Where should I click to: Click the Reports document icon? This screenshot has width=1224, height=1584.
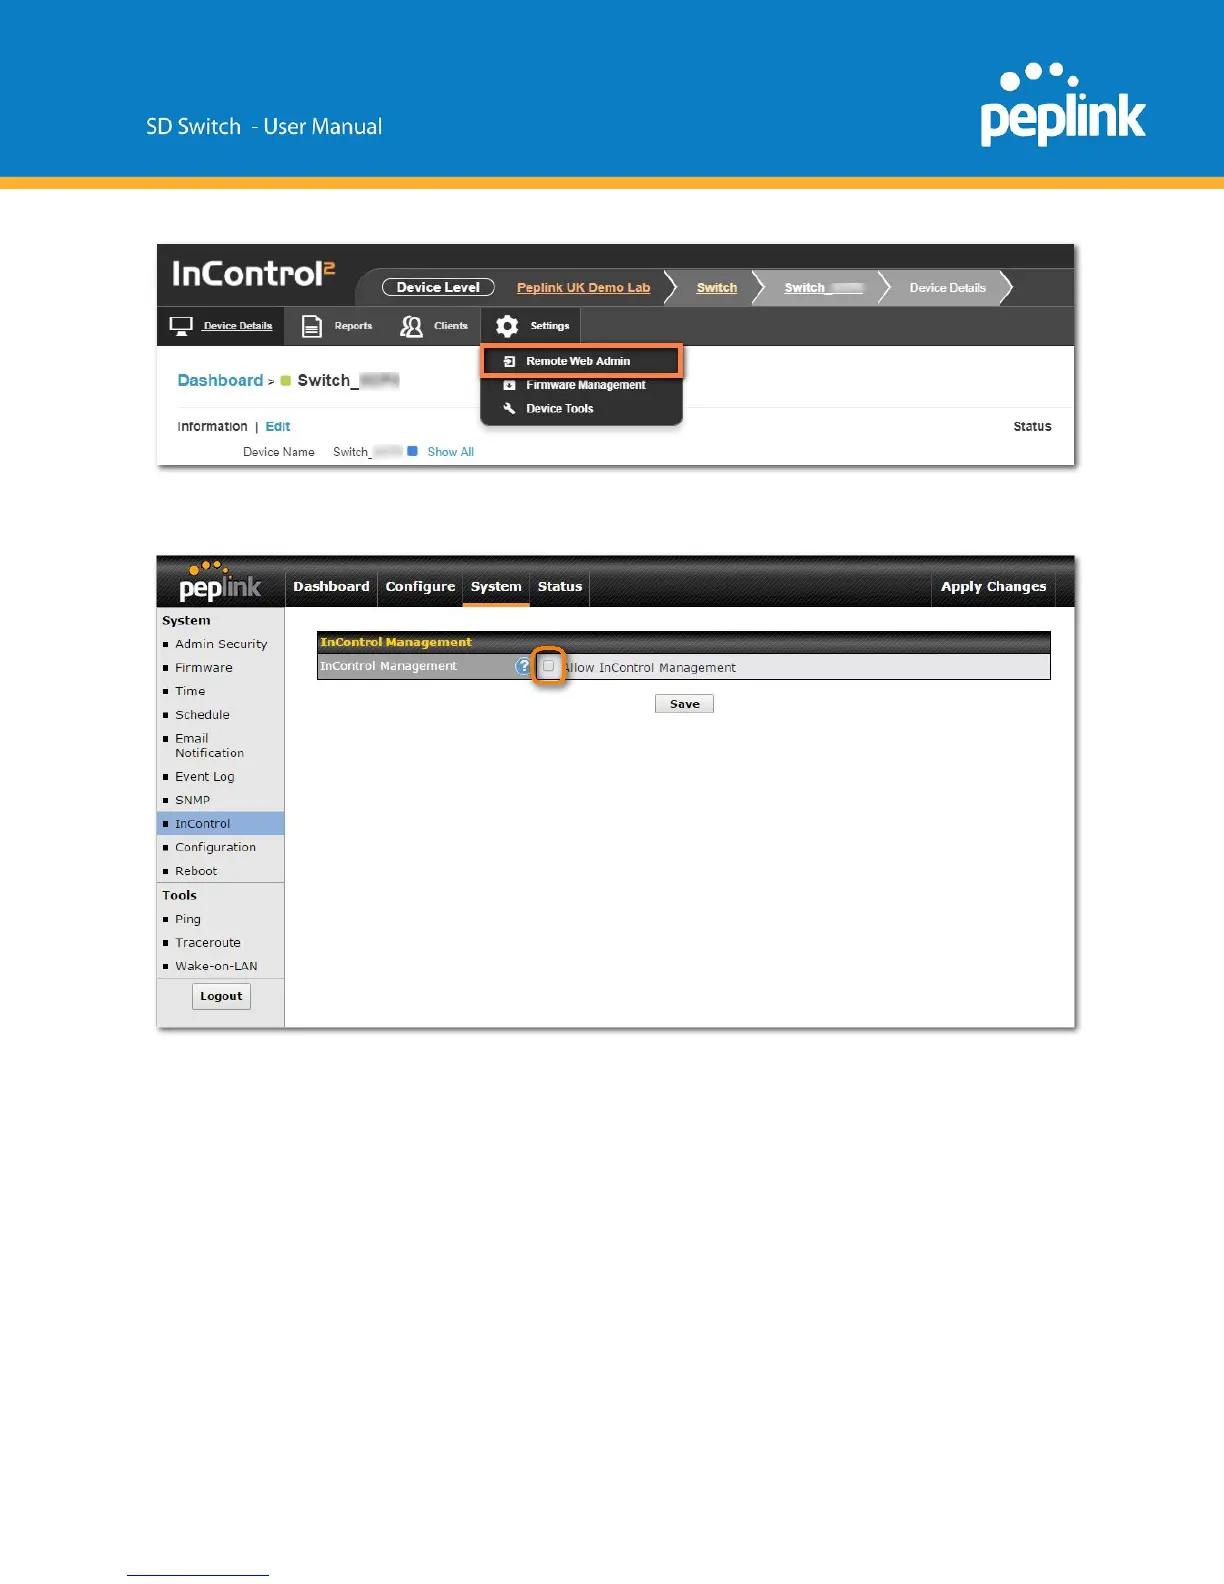[312, 326]
